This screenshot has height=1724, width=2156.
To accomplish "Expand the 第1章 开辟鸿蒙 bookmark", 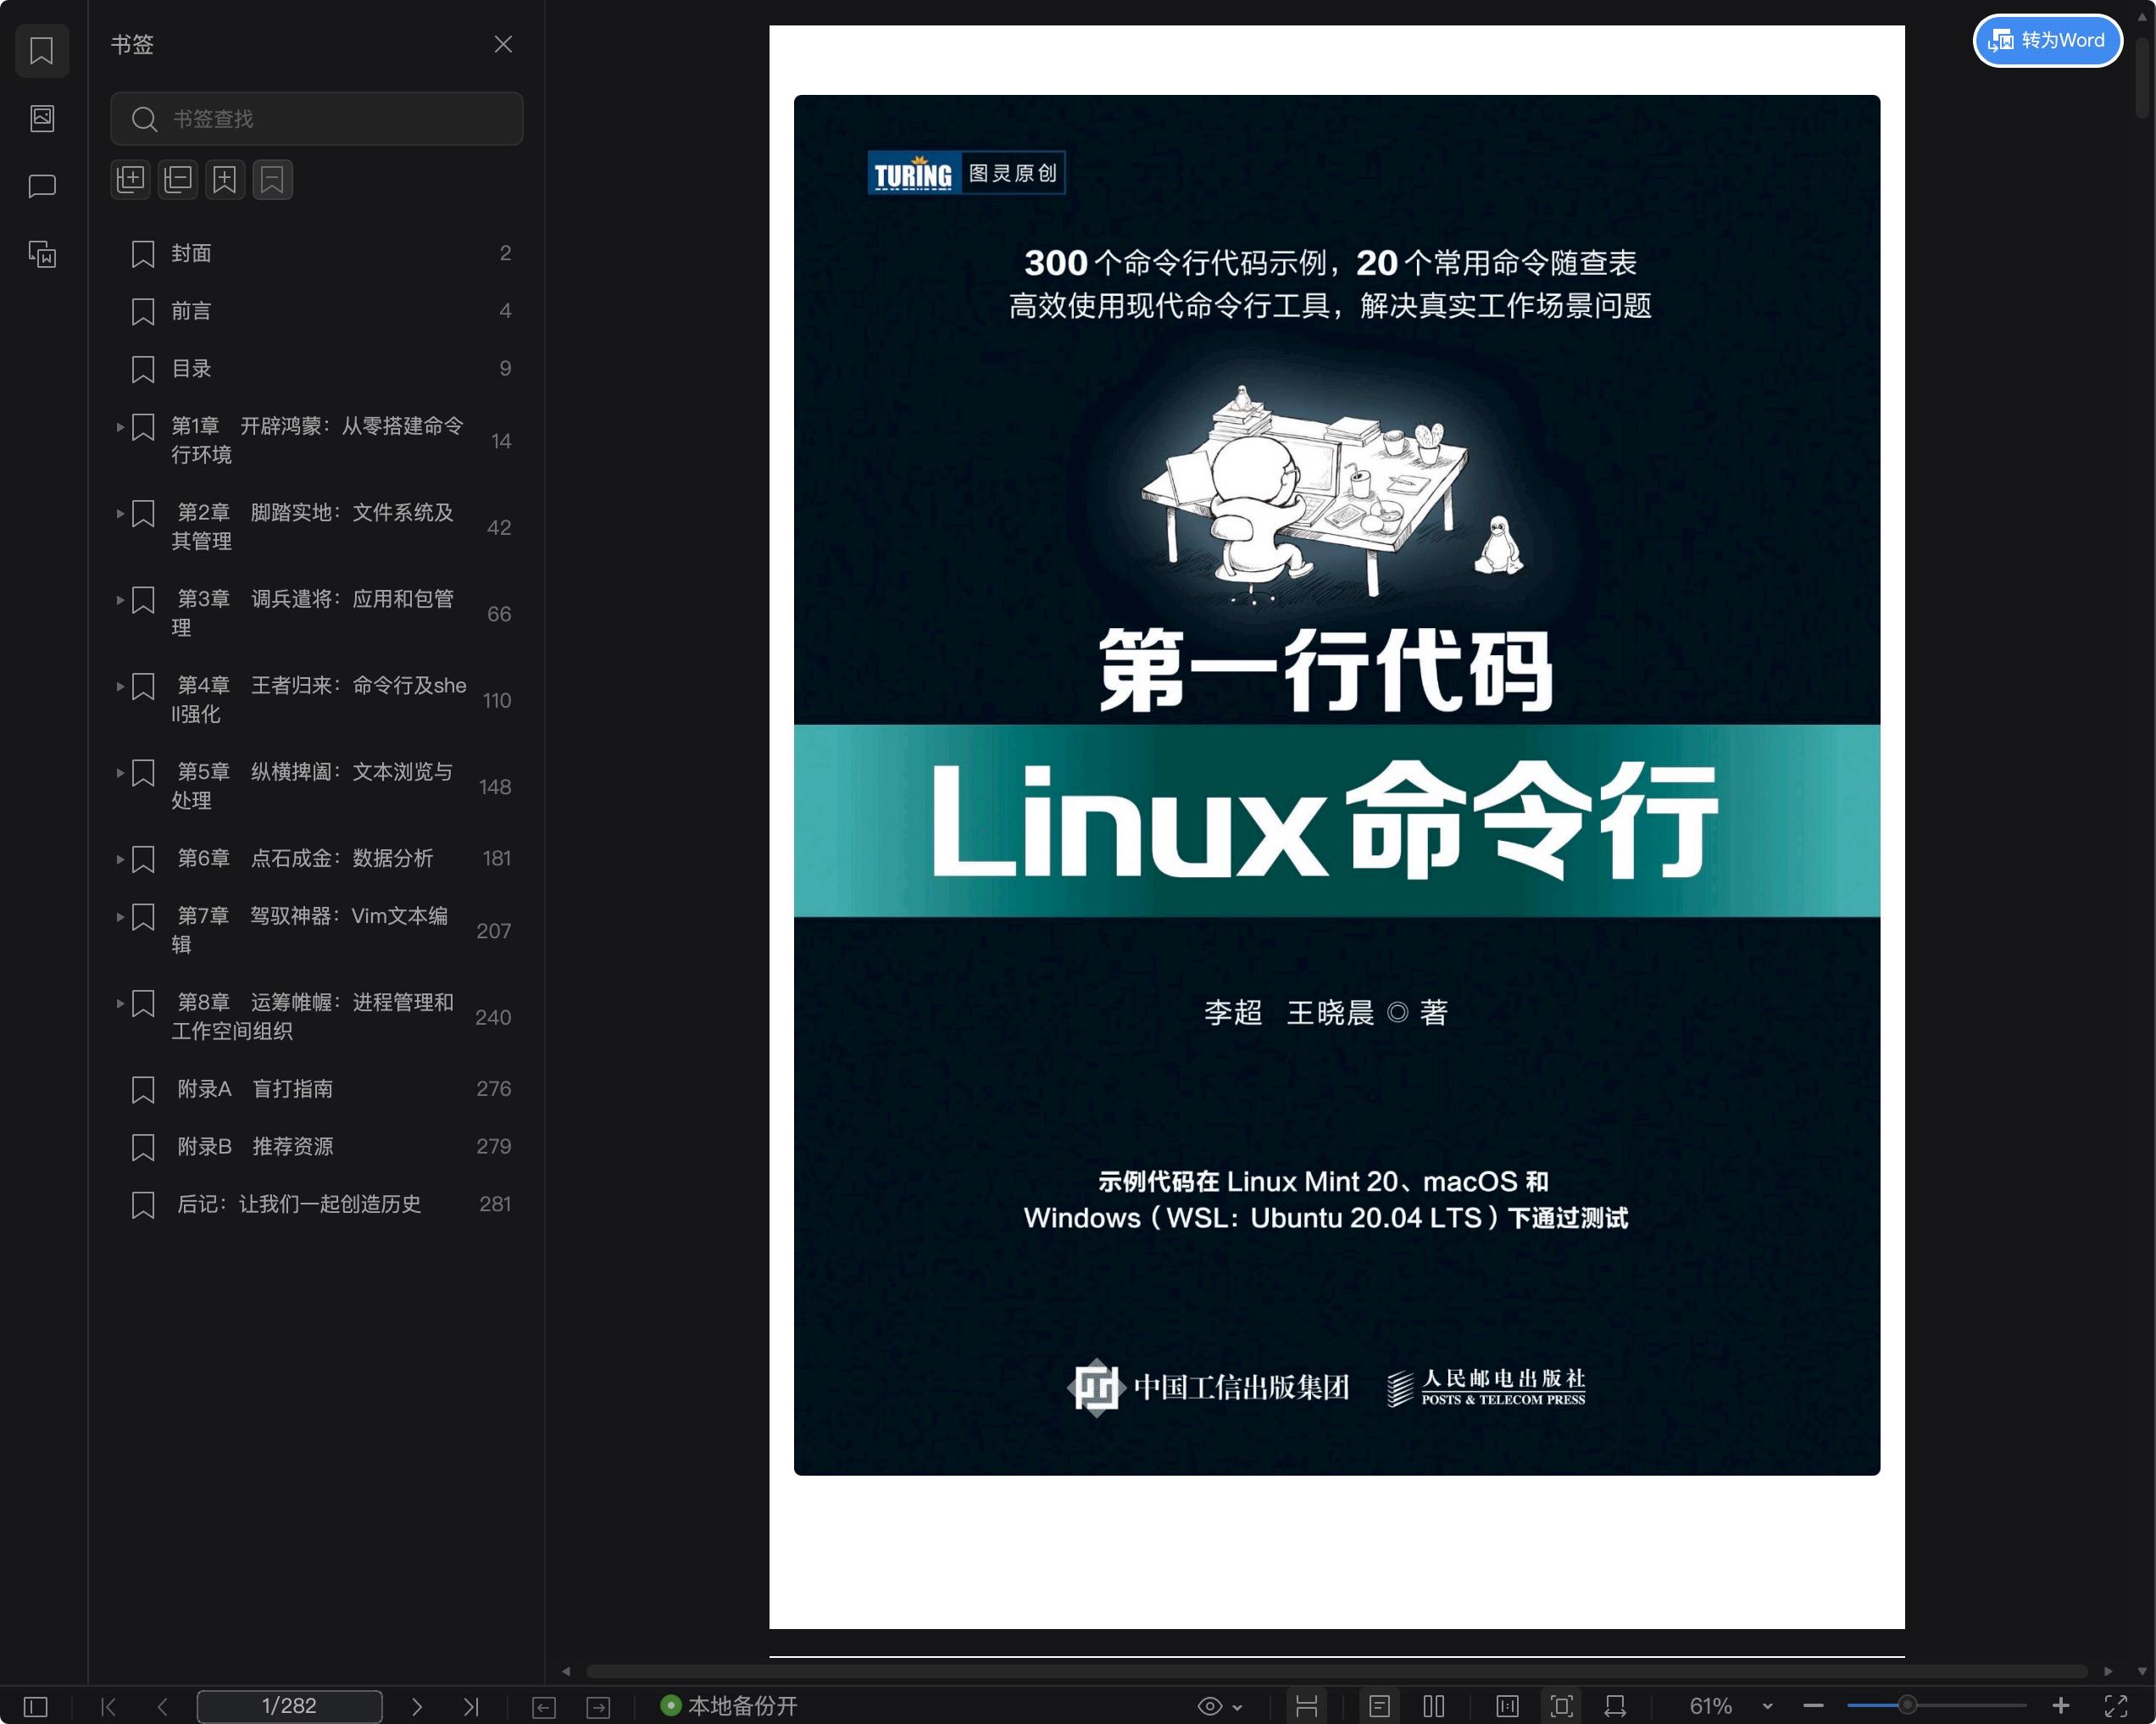I will click(x=120, y=427).
